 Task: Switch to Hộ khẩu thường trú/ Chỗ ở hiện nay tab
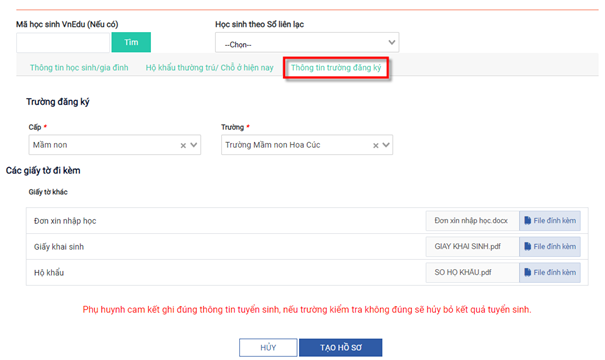click(x=210, y=68)
